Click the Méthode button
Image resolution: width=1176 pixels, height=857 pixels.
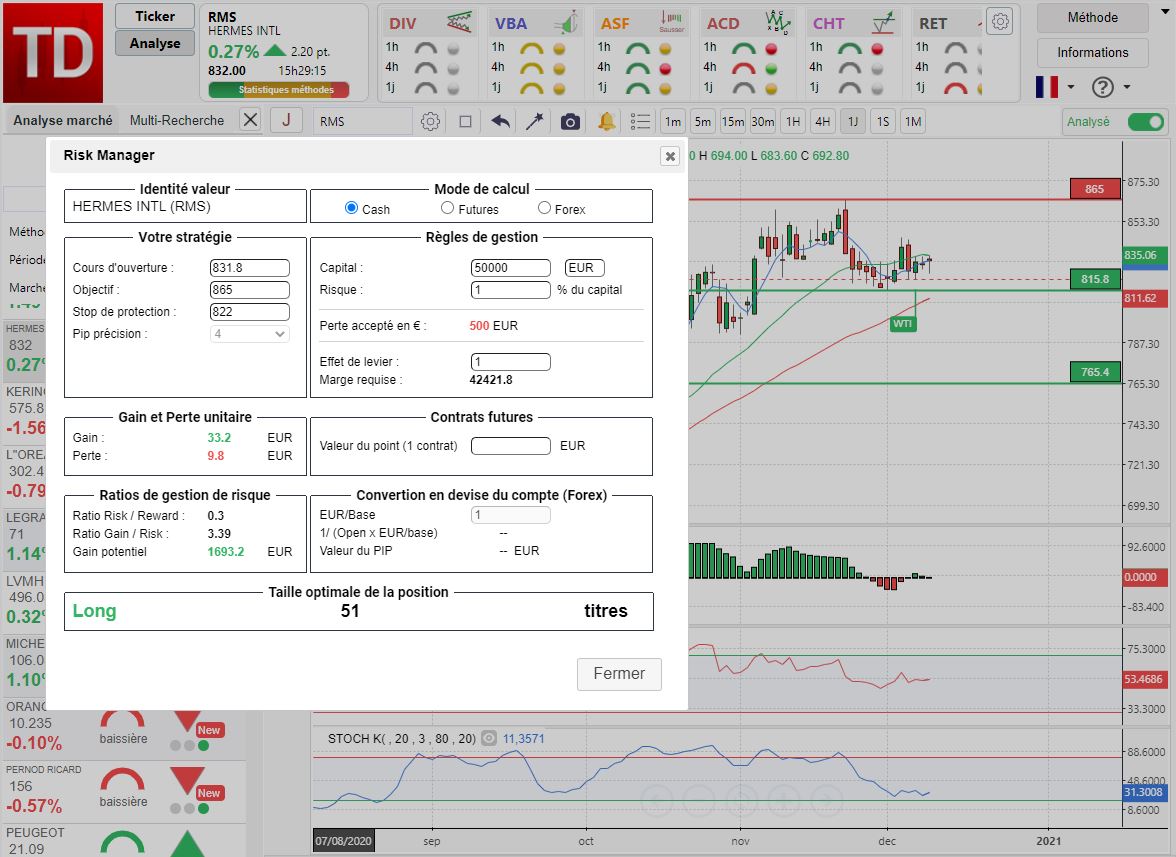pyautogui.click(x=1093, y=17)
